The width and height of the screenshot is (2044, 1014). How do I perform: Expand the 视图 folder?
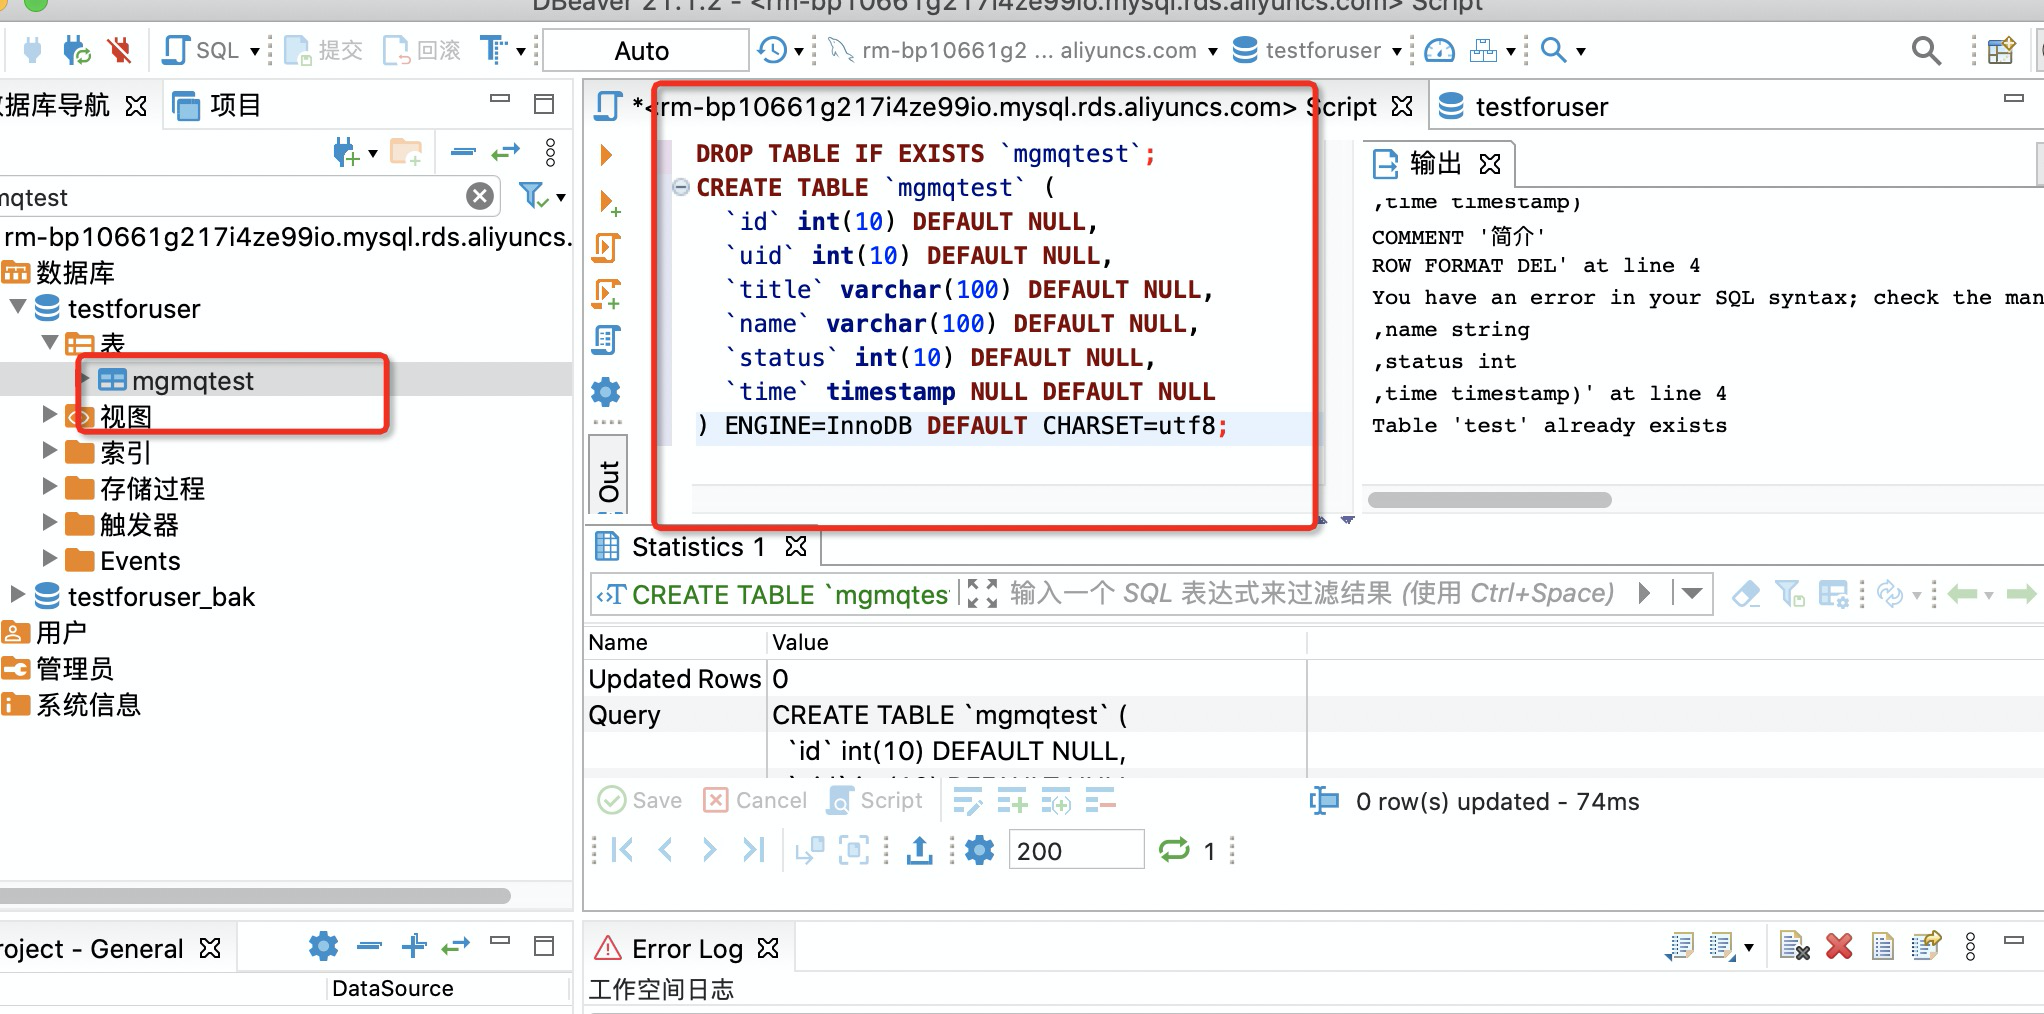[x=49, y=414]
